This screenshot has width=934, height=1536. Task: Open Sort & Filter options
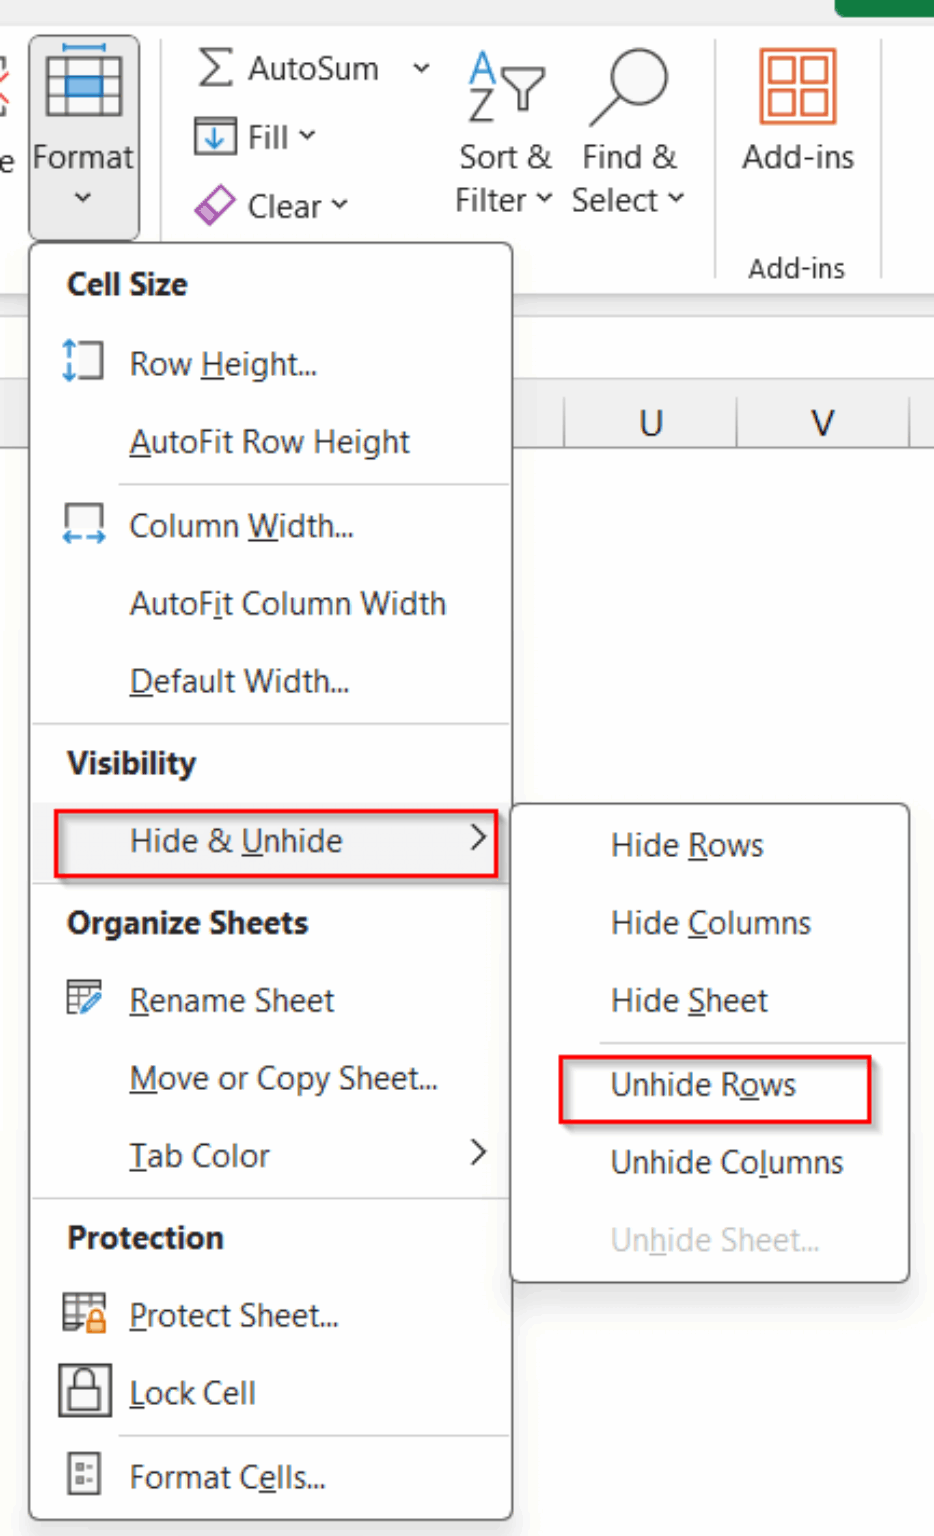pos(503,130)
